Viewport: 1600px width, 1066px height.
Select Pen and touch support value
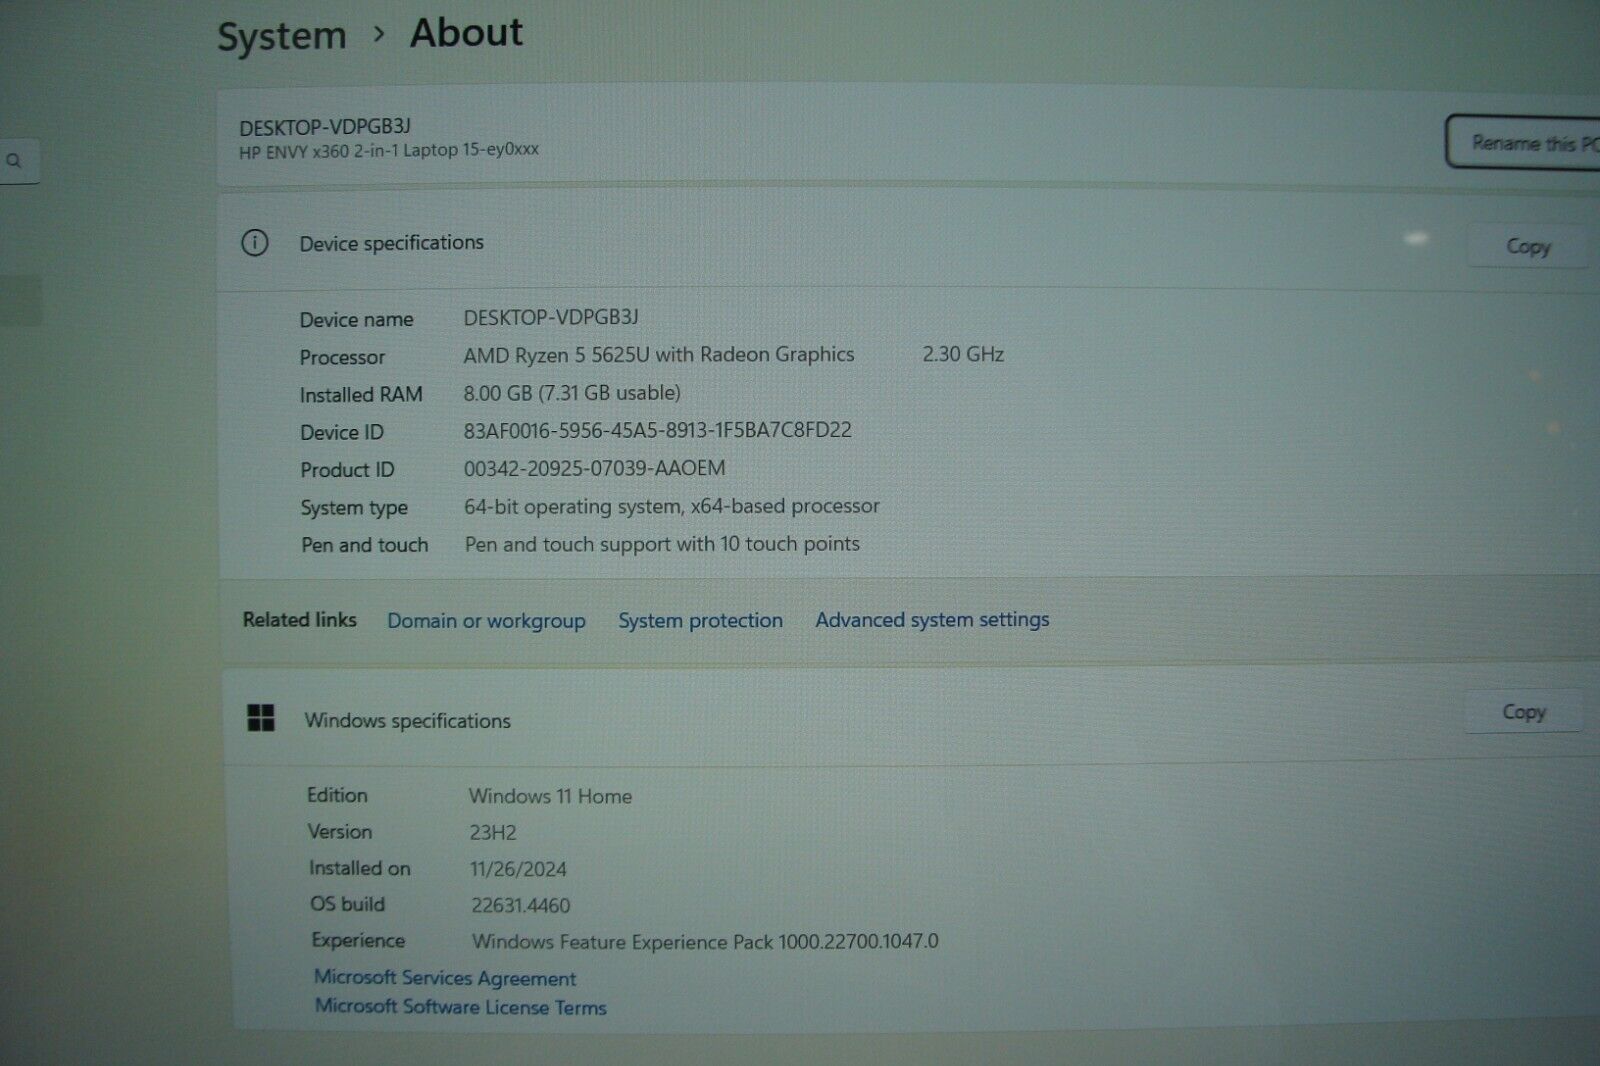(x=662, y=544)
